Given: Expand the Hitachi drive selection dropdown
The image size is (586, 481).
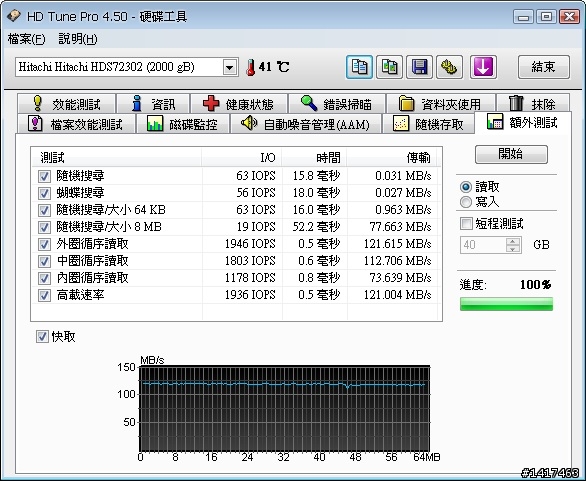Looking at the screenshot, I should tap(229, 68).
